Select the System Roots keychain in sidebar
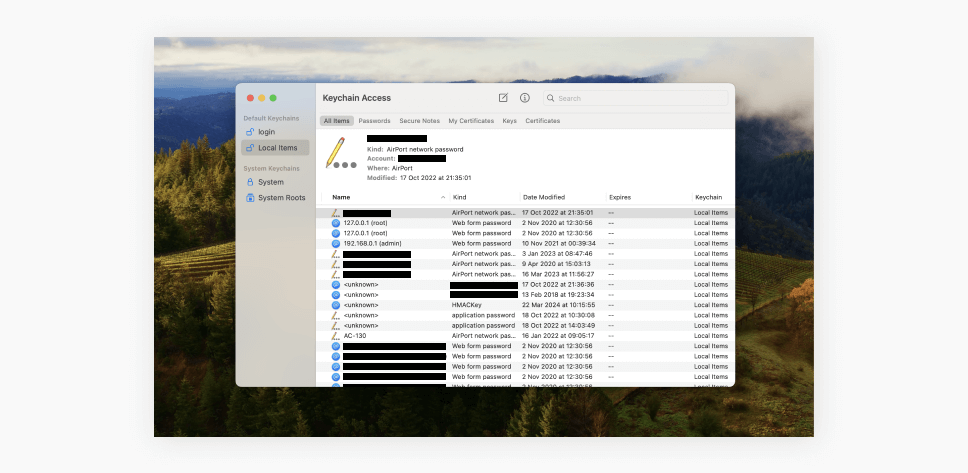The image size is (968, 473). point(275,198)
